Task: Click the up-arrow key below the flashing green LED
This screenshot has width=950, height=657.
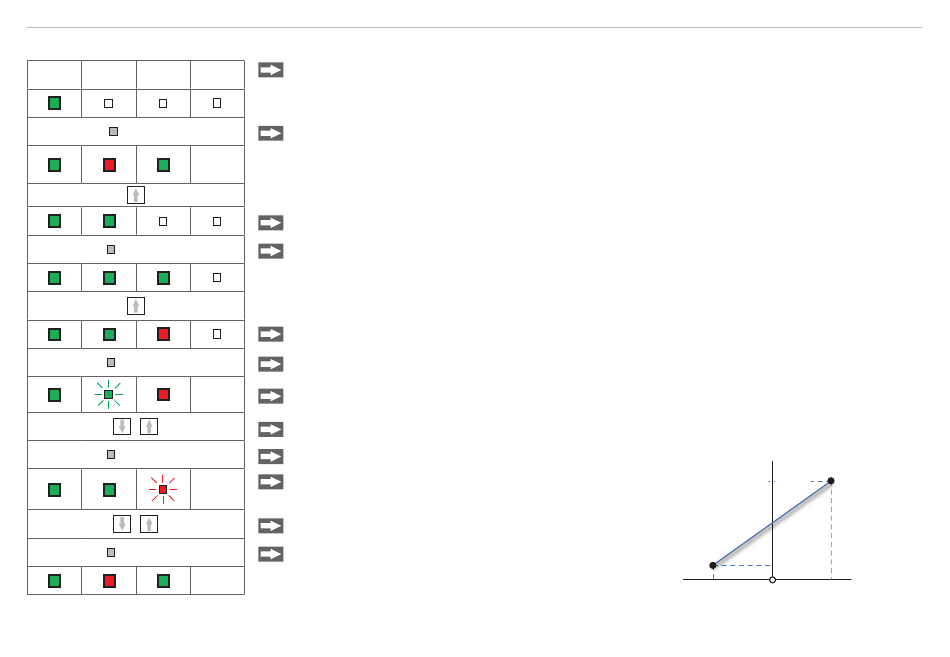Action: (x=149, y=427)
